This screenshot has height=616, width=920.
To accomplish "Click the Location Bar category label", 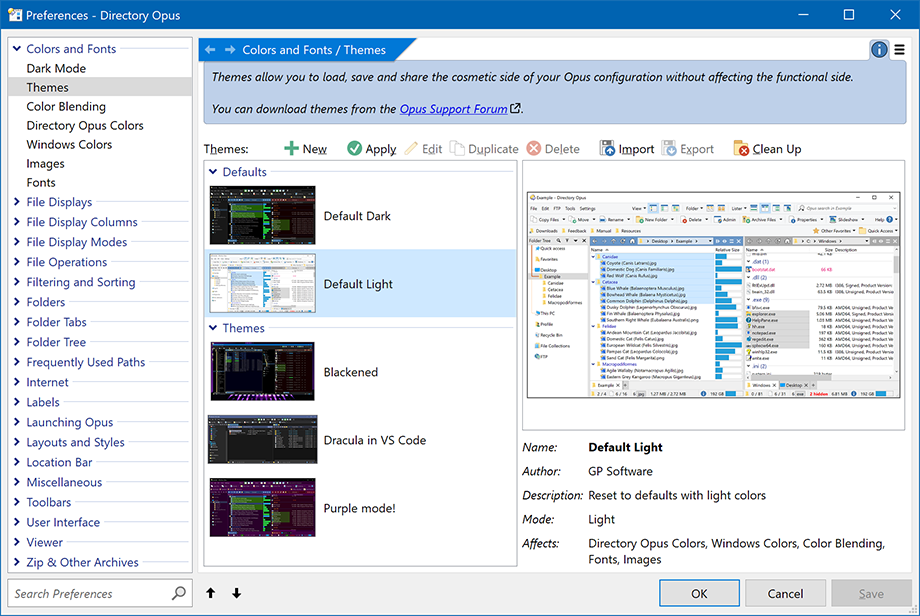I will coord(59,462).
